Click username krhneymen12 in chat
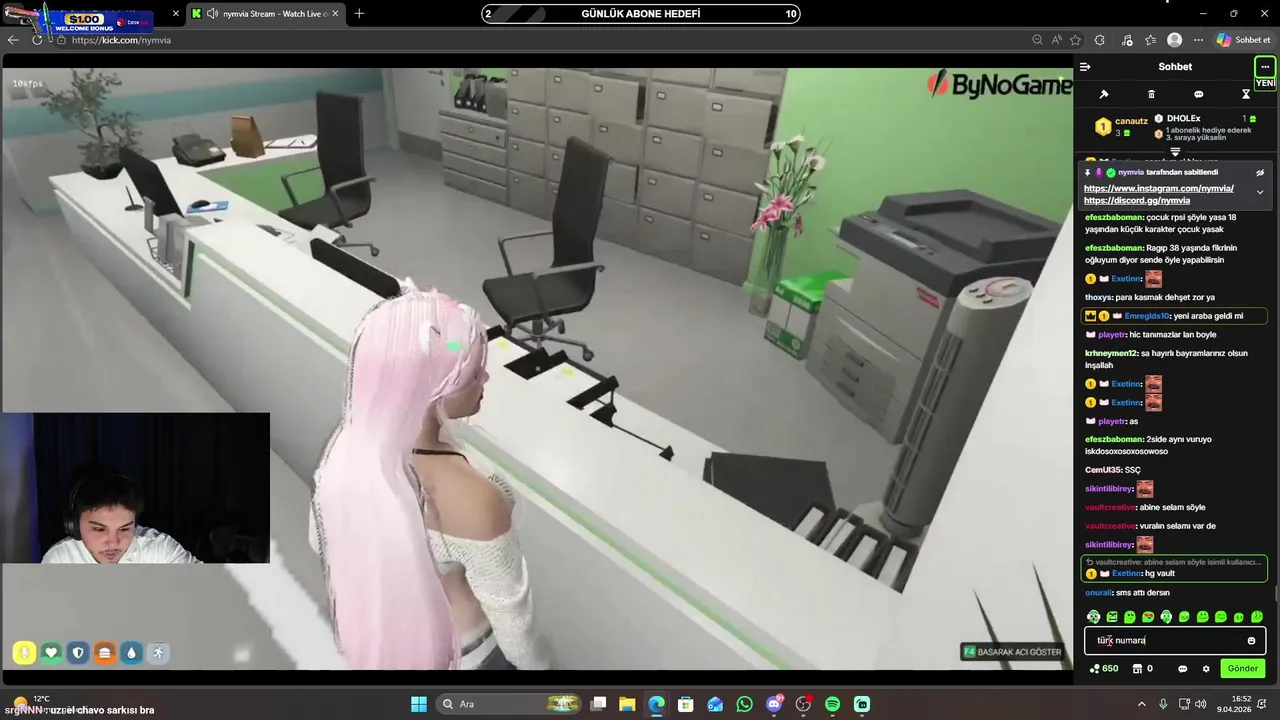The width and height of the screenshot is (1280, 720). [1111, 353]
